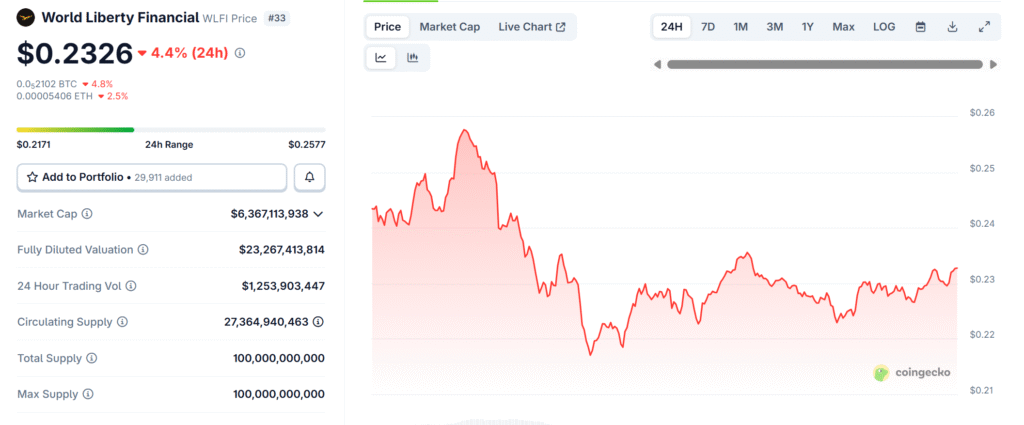Select the 24H time range

pyautogui.click(x=672, y=26)
